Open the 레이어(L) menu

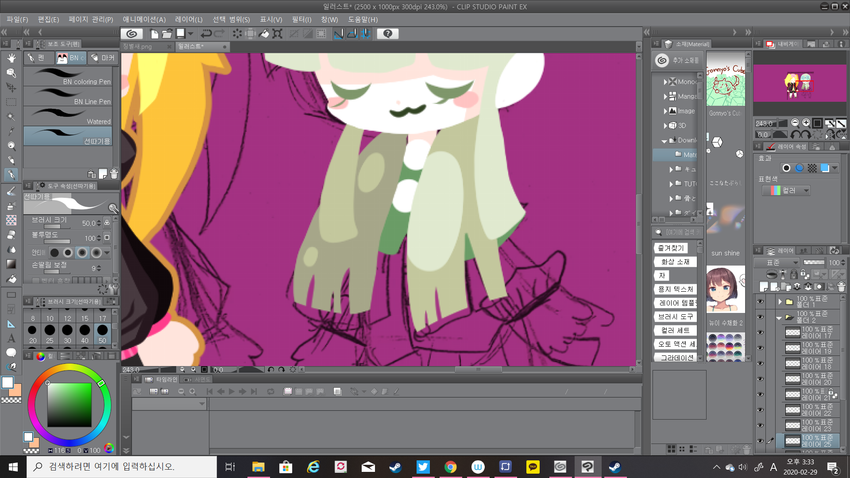point(189,20)
